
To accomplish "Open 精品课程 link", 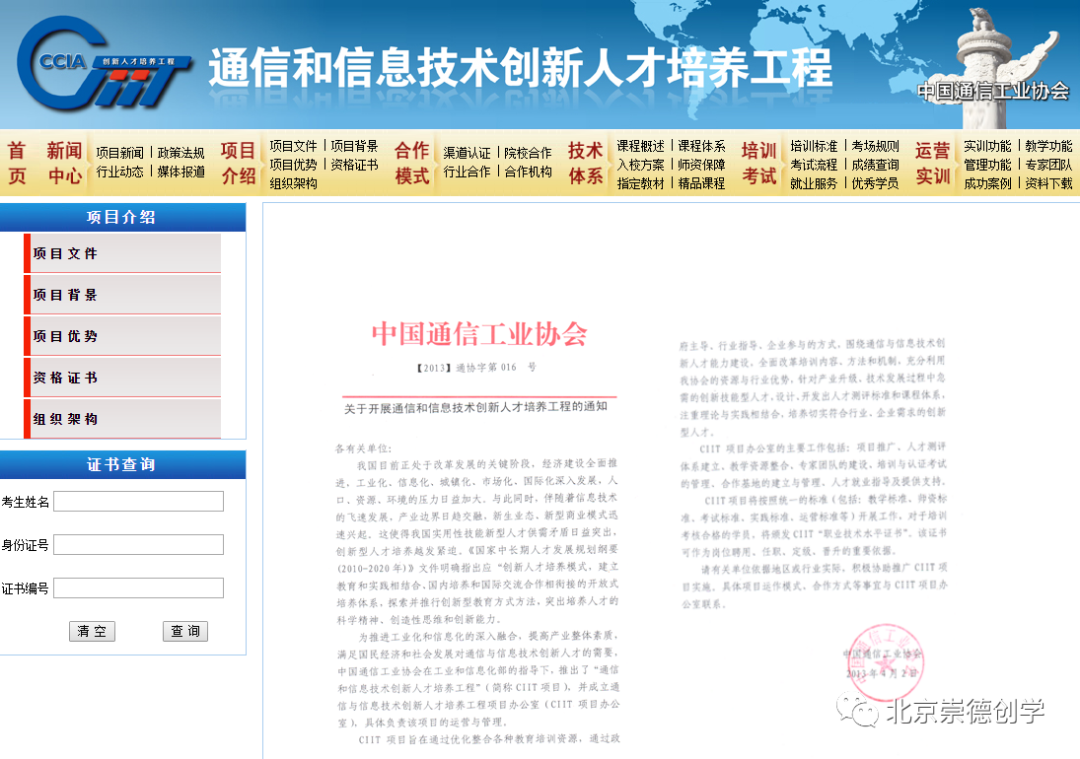I will click(x=702, y=183).
